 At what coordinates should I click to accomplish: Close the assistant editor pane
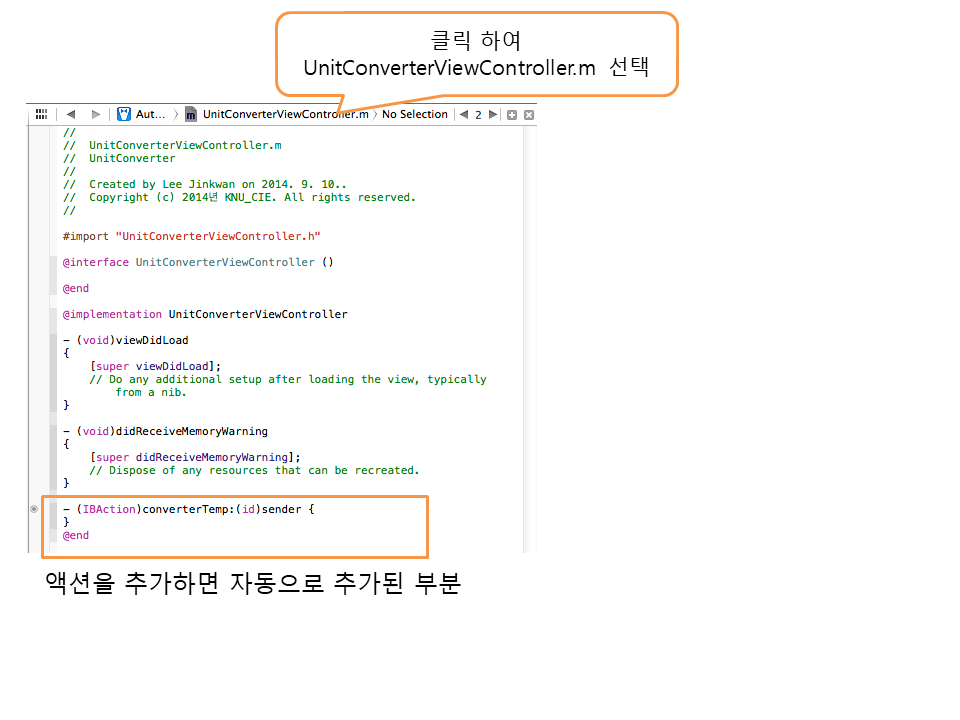pyautogui.click(x=529, y=115)
